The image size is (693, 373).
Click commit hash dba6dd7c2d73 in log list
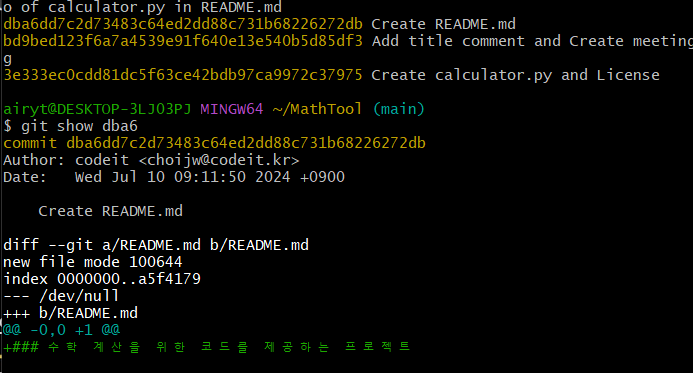tap(183, 24)
